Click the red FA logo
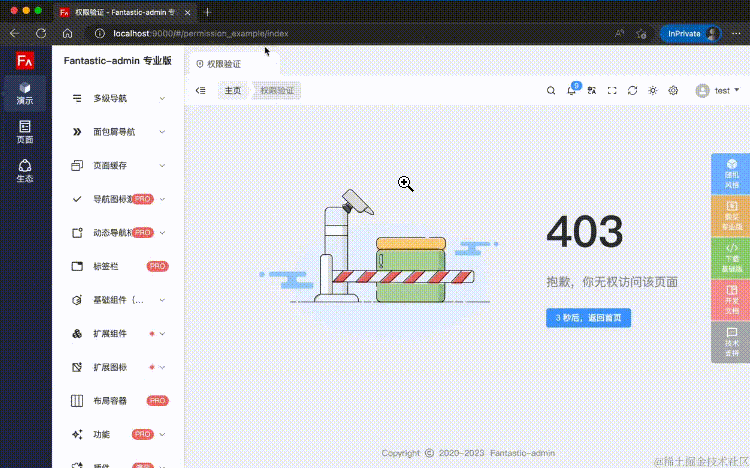 coord(25,61)
